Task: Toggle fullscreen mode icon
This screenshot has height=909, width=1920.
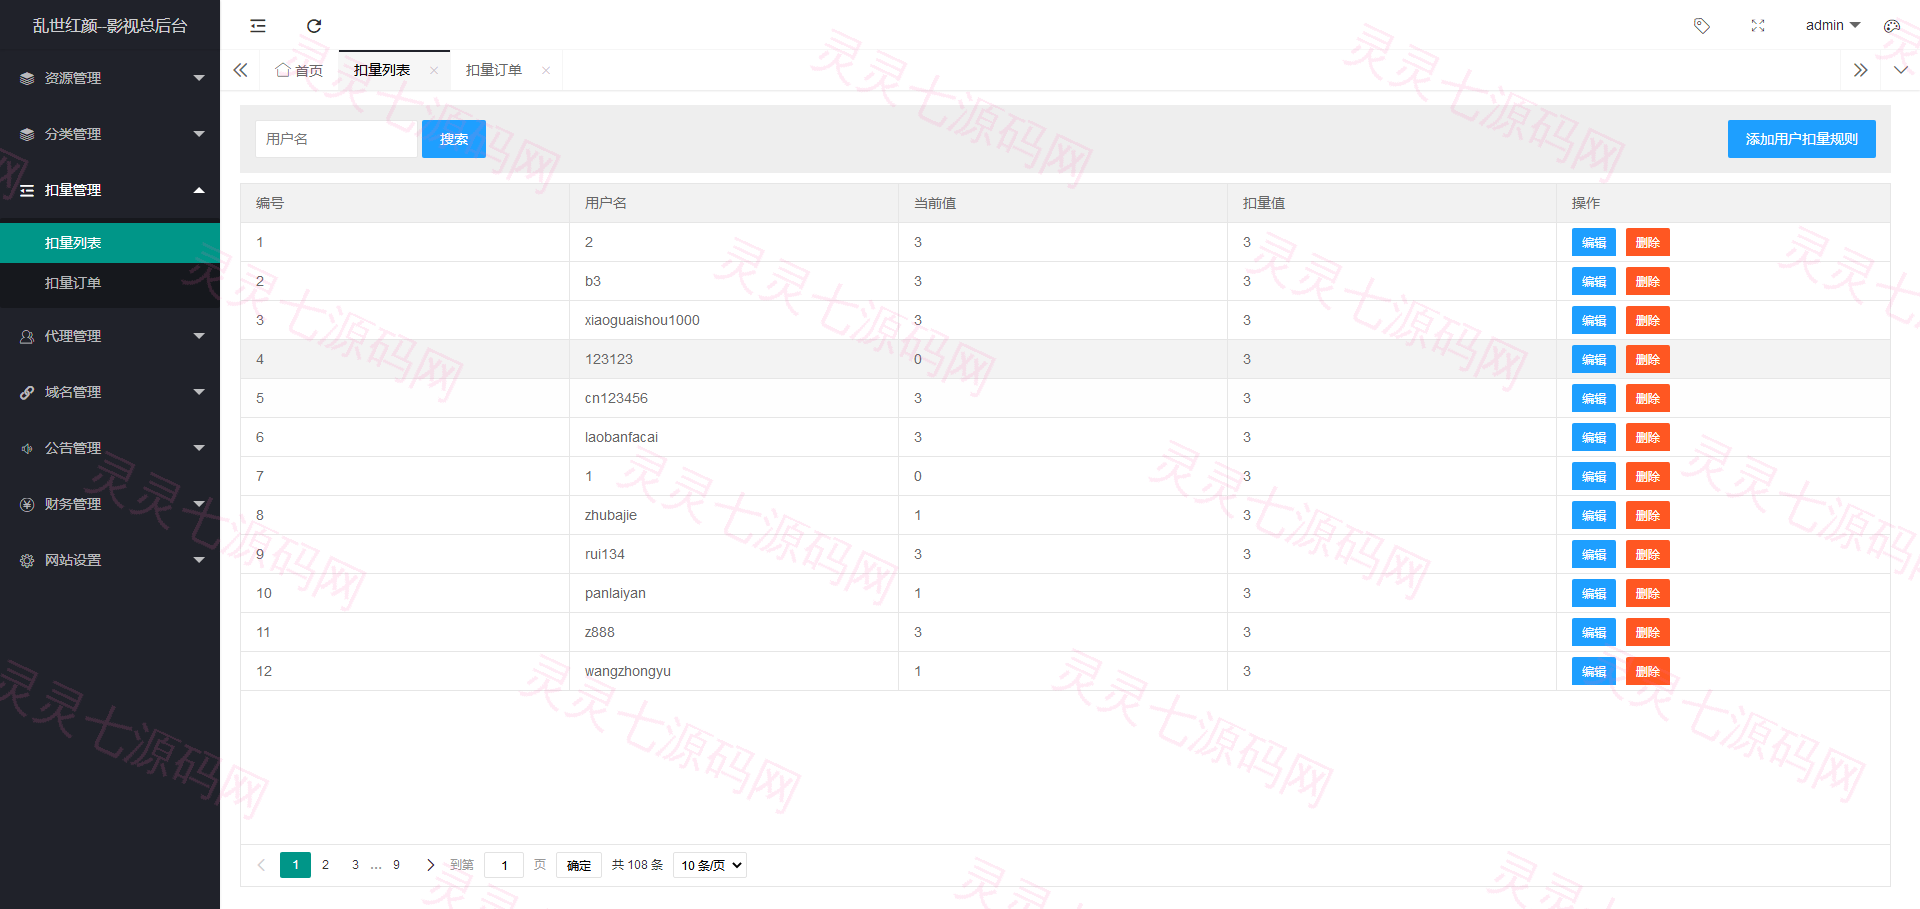Action: click(1758, 26)
